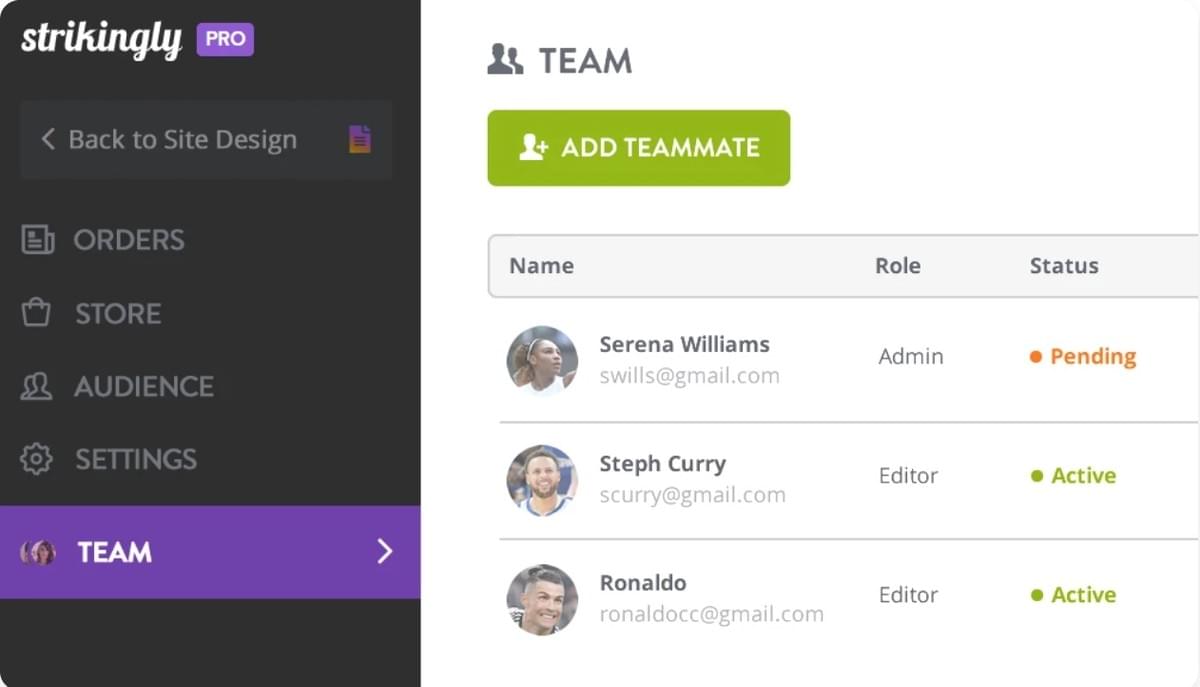This screenshot has width=1200, height=687.
Task: Open the Name column header
Action: click(x=541, y=266)
